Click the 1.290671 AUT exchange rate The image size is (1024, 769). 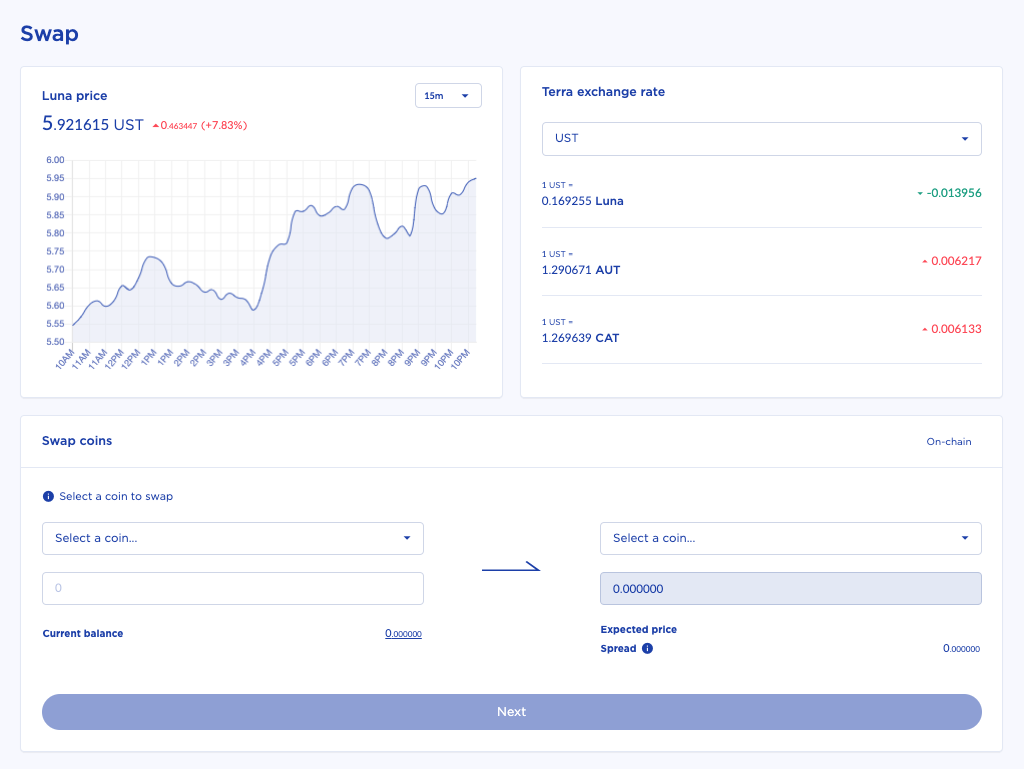[x=581, y=270]
